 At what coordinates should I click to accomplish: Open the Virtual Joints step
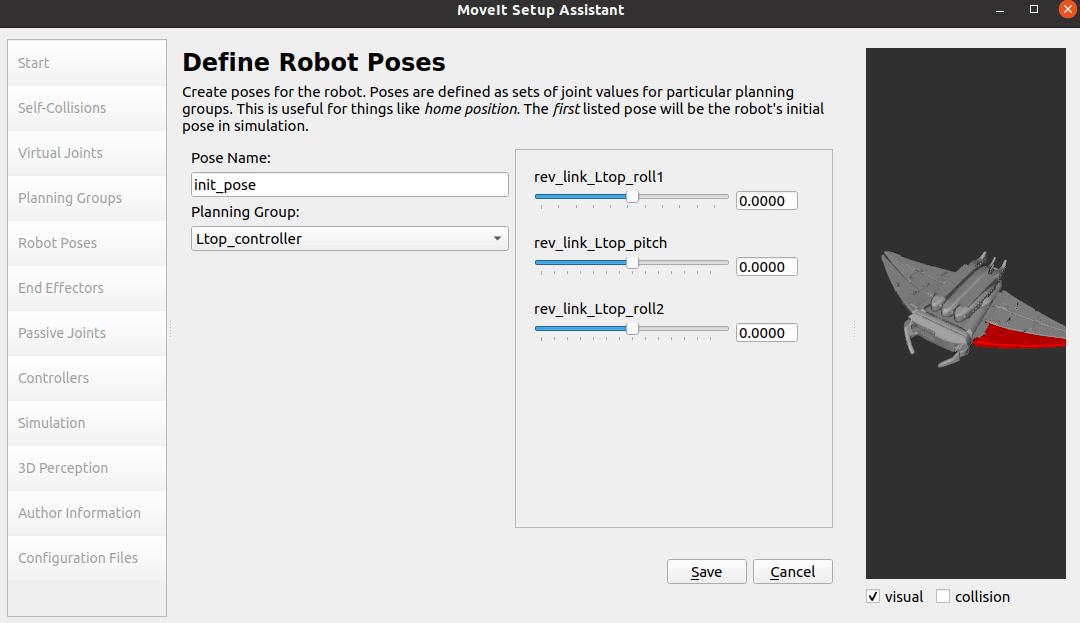tap(87, 153)
